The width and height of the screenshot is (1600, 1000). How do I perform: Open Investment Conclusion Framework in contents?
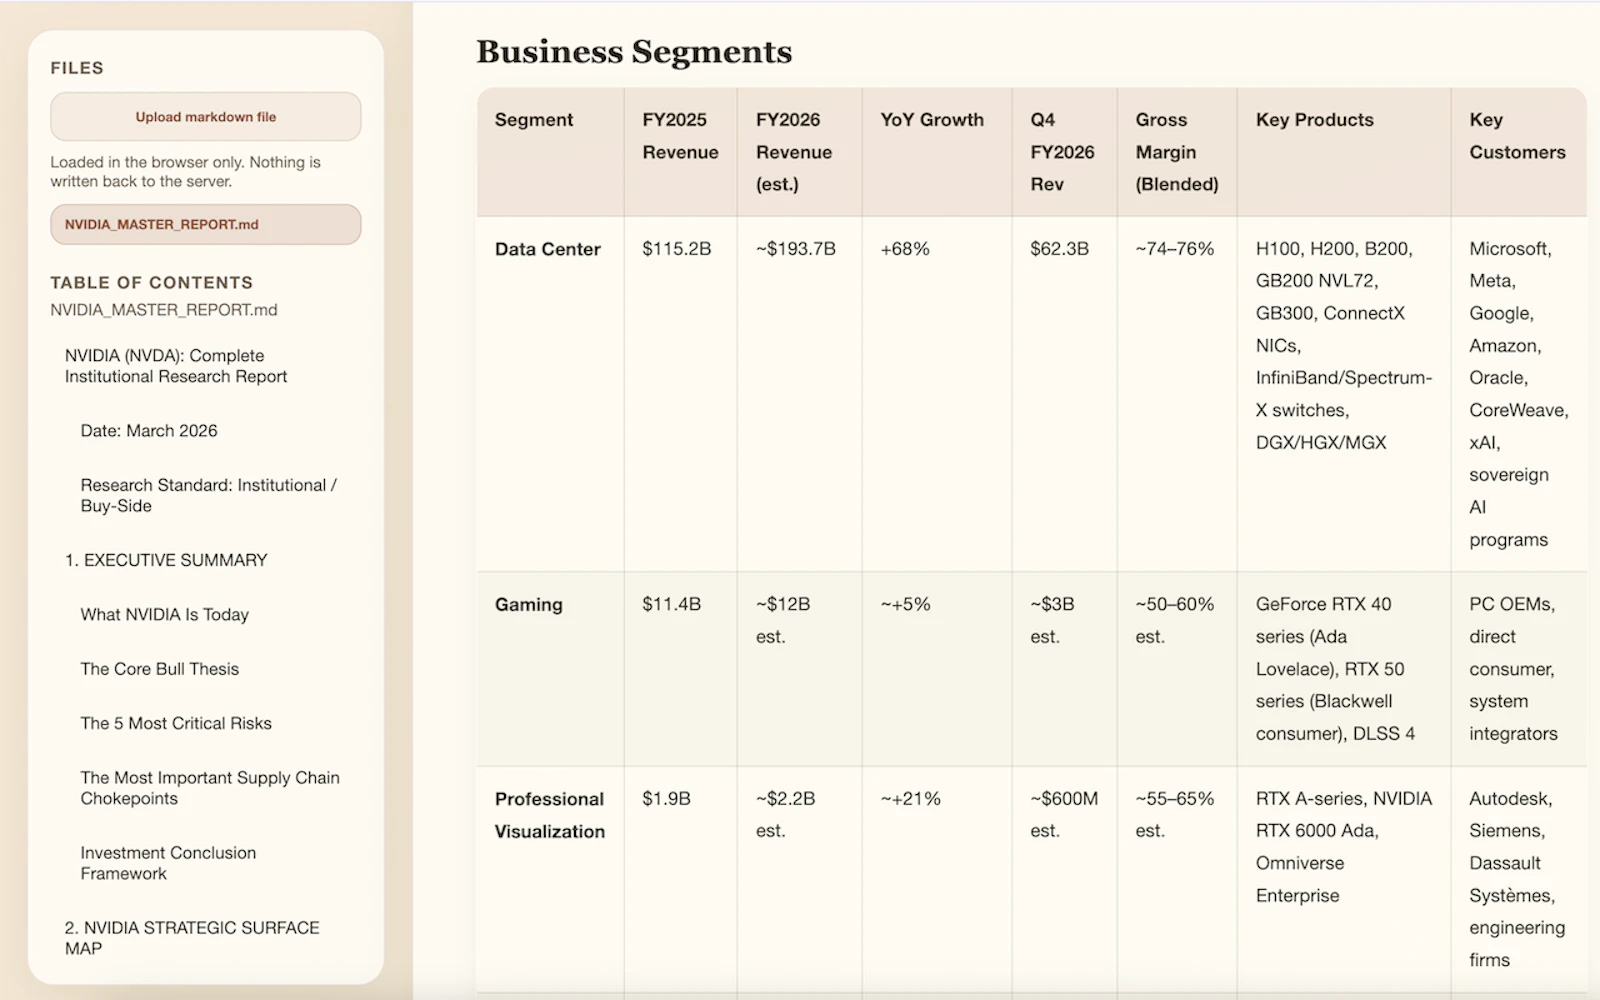(168, 863)
